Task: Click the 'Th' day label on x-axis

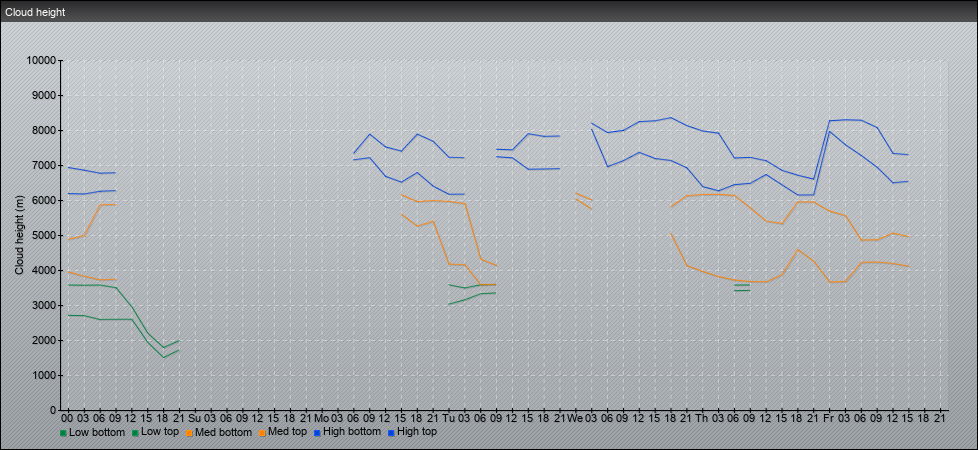Action: (702, 418)
